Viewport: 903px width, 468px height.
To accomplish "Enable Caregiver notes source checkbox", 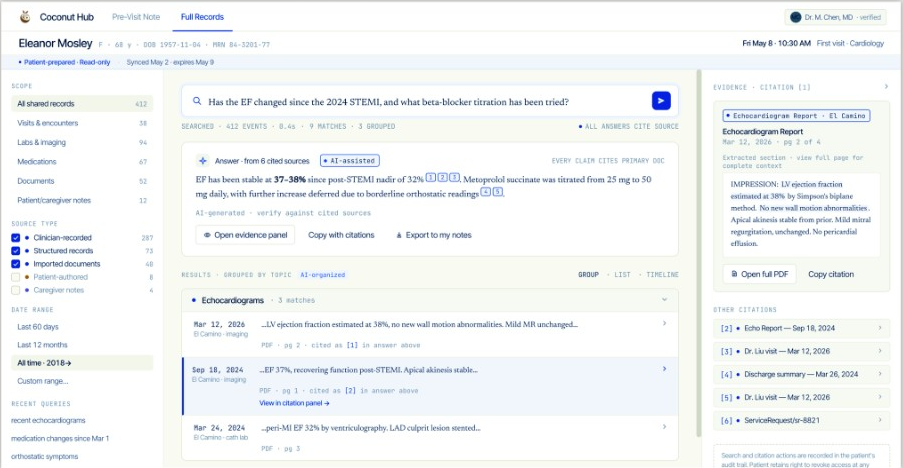I will point(16,291).
